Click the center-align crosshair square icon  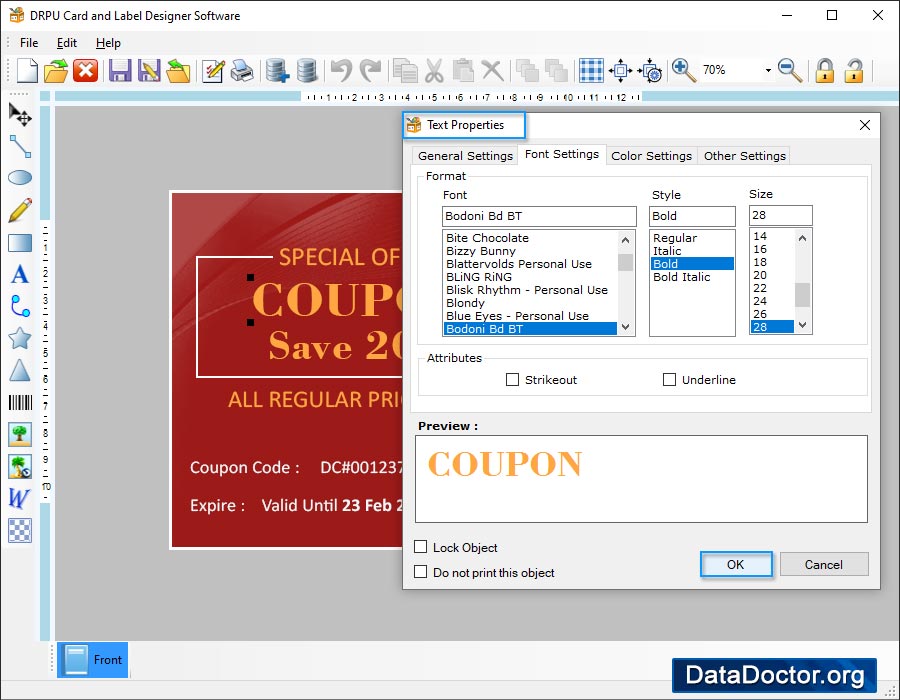(x=620, y=71)
